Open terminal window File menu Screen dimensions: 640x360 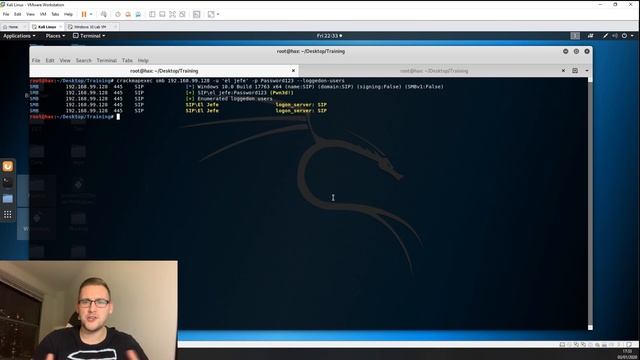36,60
